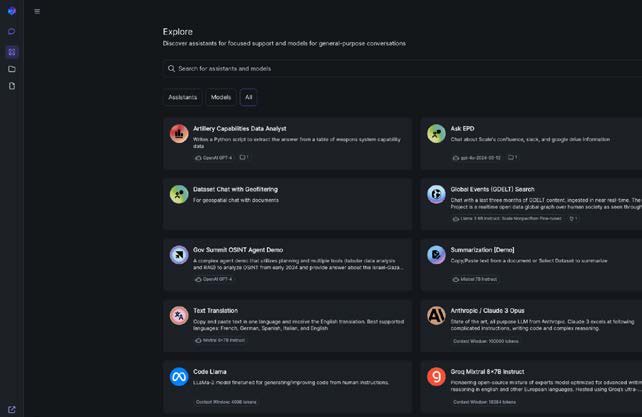
Task: Click the external link icon at bottom-left
Action: pos(12,409)
